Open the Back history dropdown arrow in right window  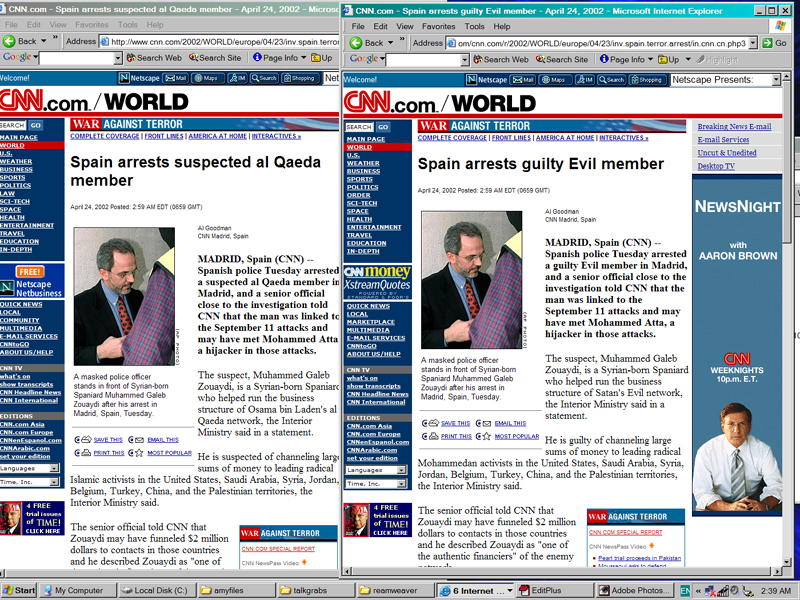[x=390, y=43]
